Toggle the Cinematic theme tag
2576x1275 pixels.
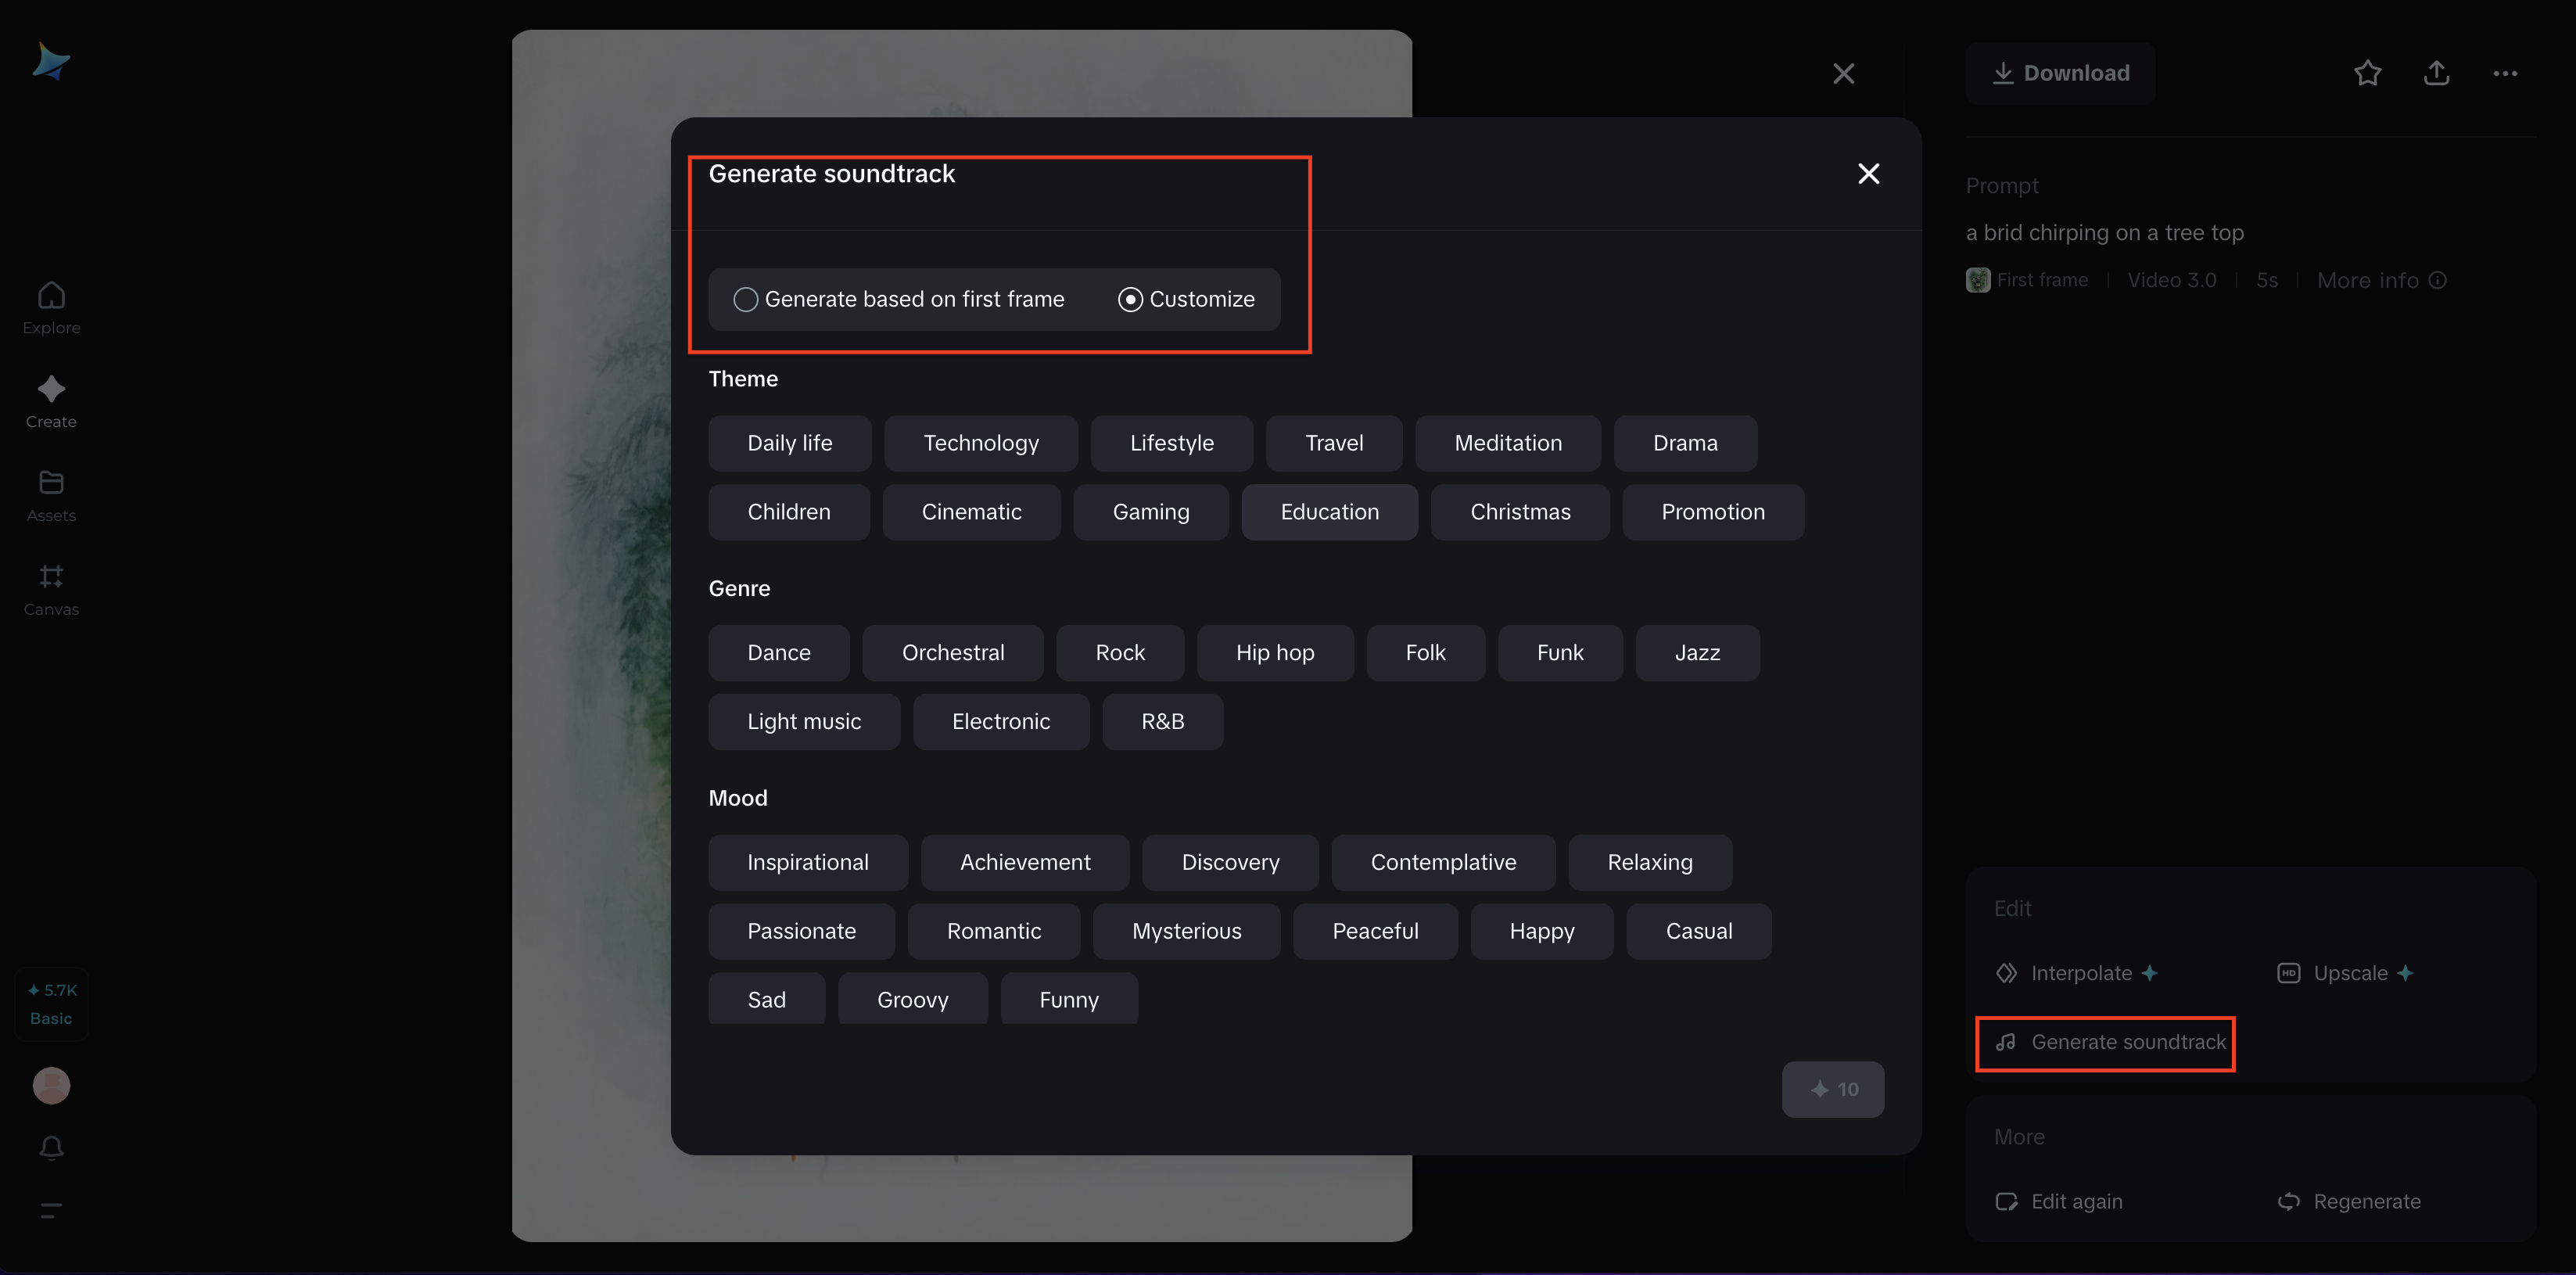(971, 512)
